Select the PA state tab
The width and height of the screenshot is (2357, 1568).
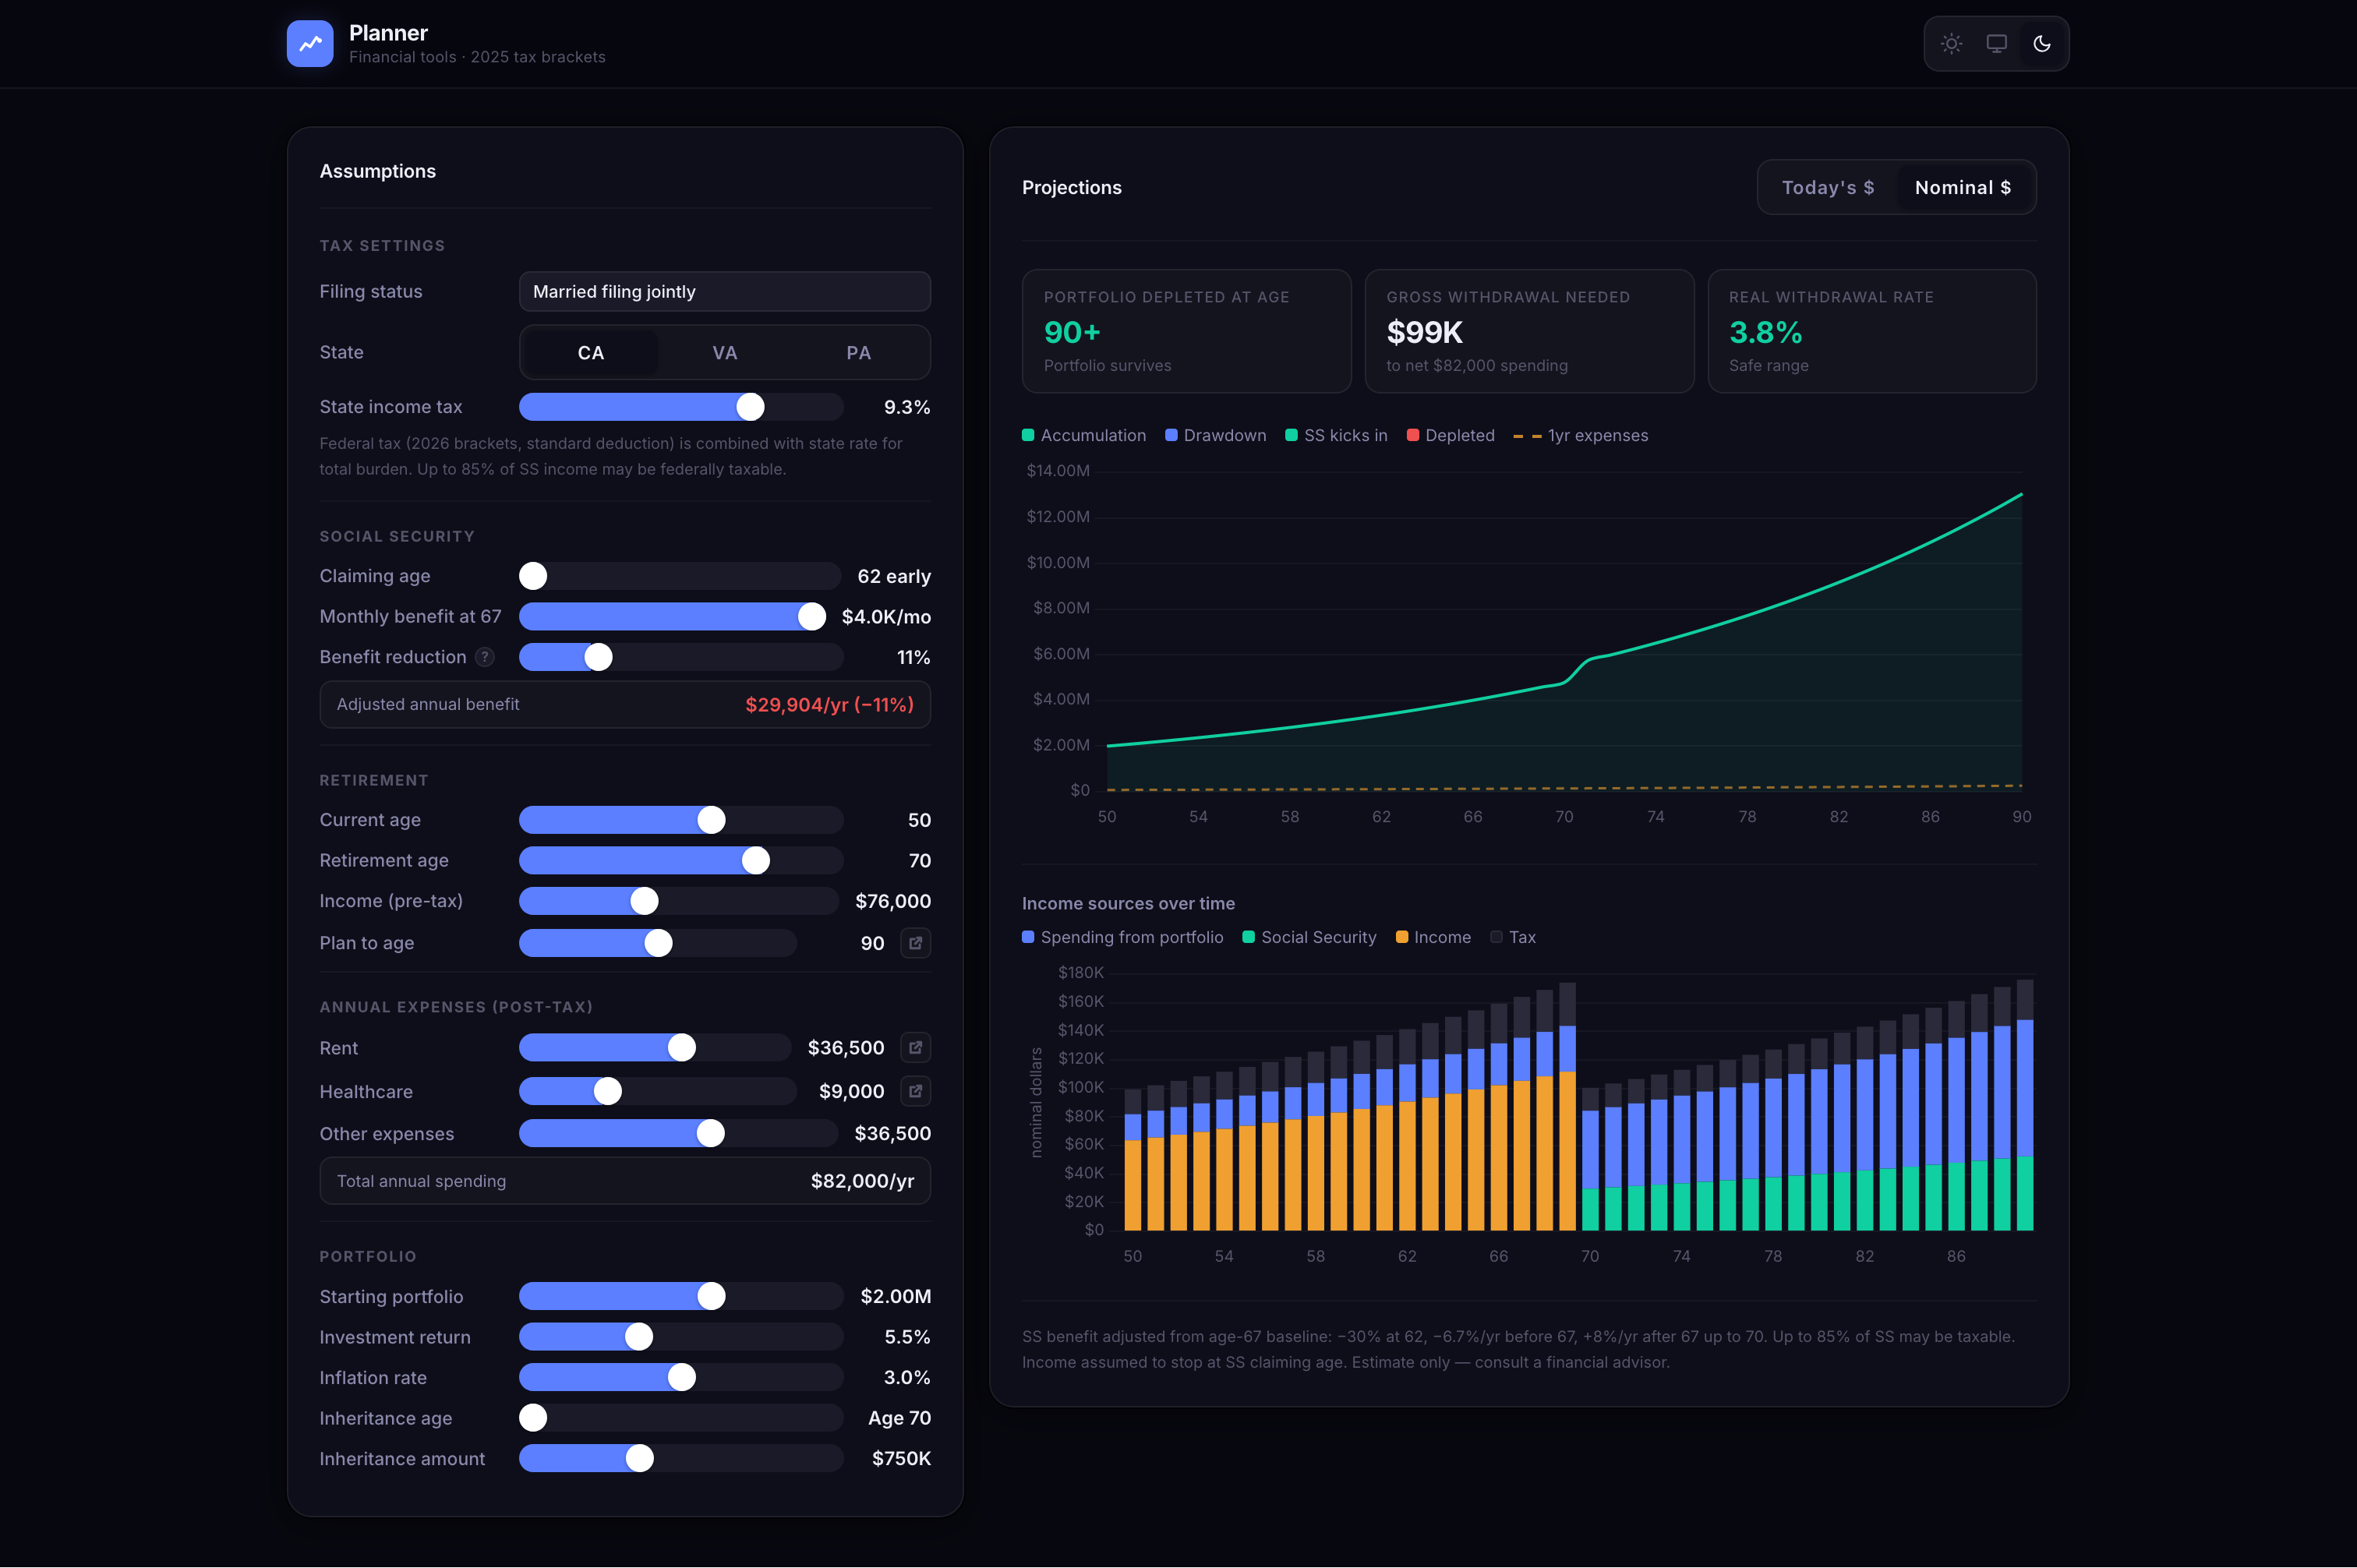[x=858, y=353]
